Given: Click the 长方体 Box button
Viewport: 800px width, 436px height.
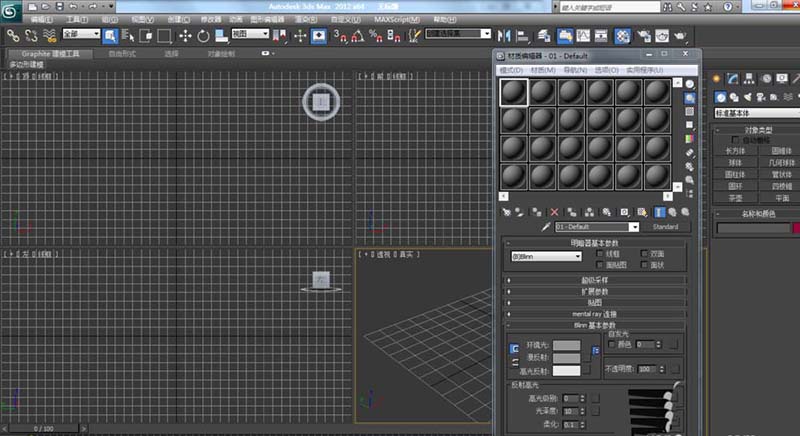Looking at the screenshot, I should click(735, 151).
